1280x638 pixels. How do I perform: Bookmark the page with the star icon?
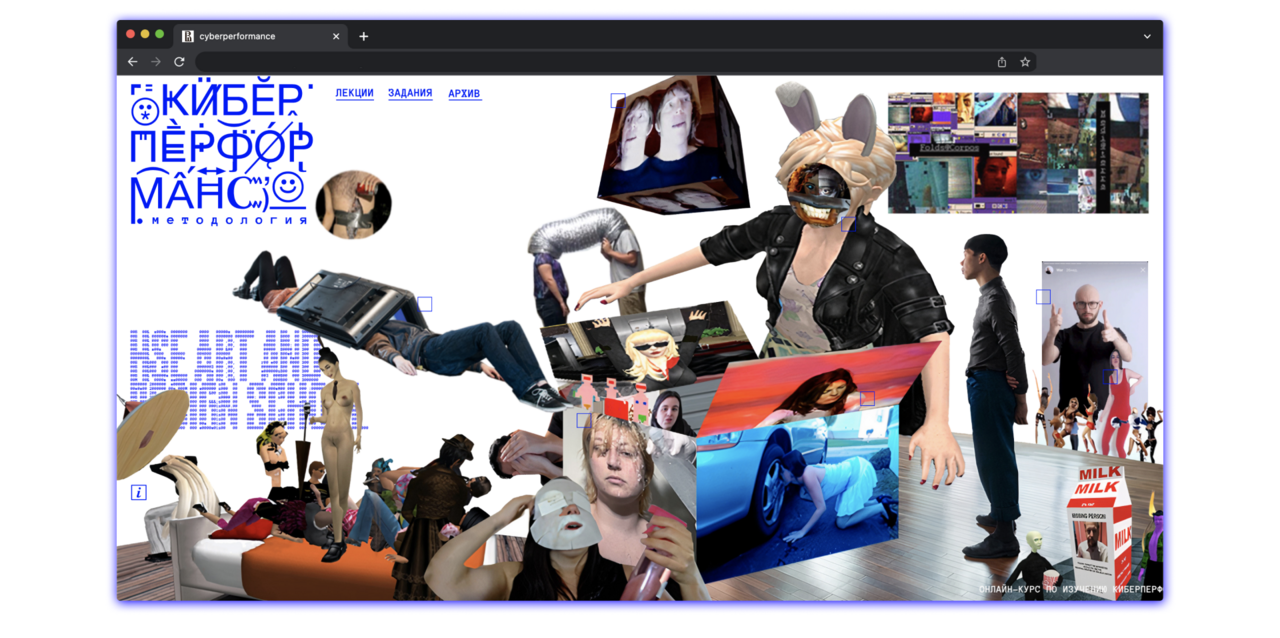(1025, 62)
